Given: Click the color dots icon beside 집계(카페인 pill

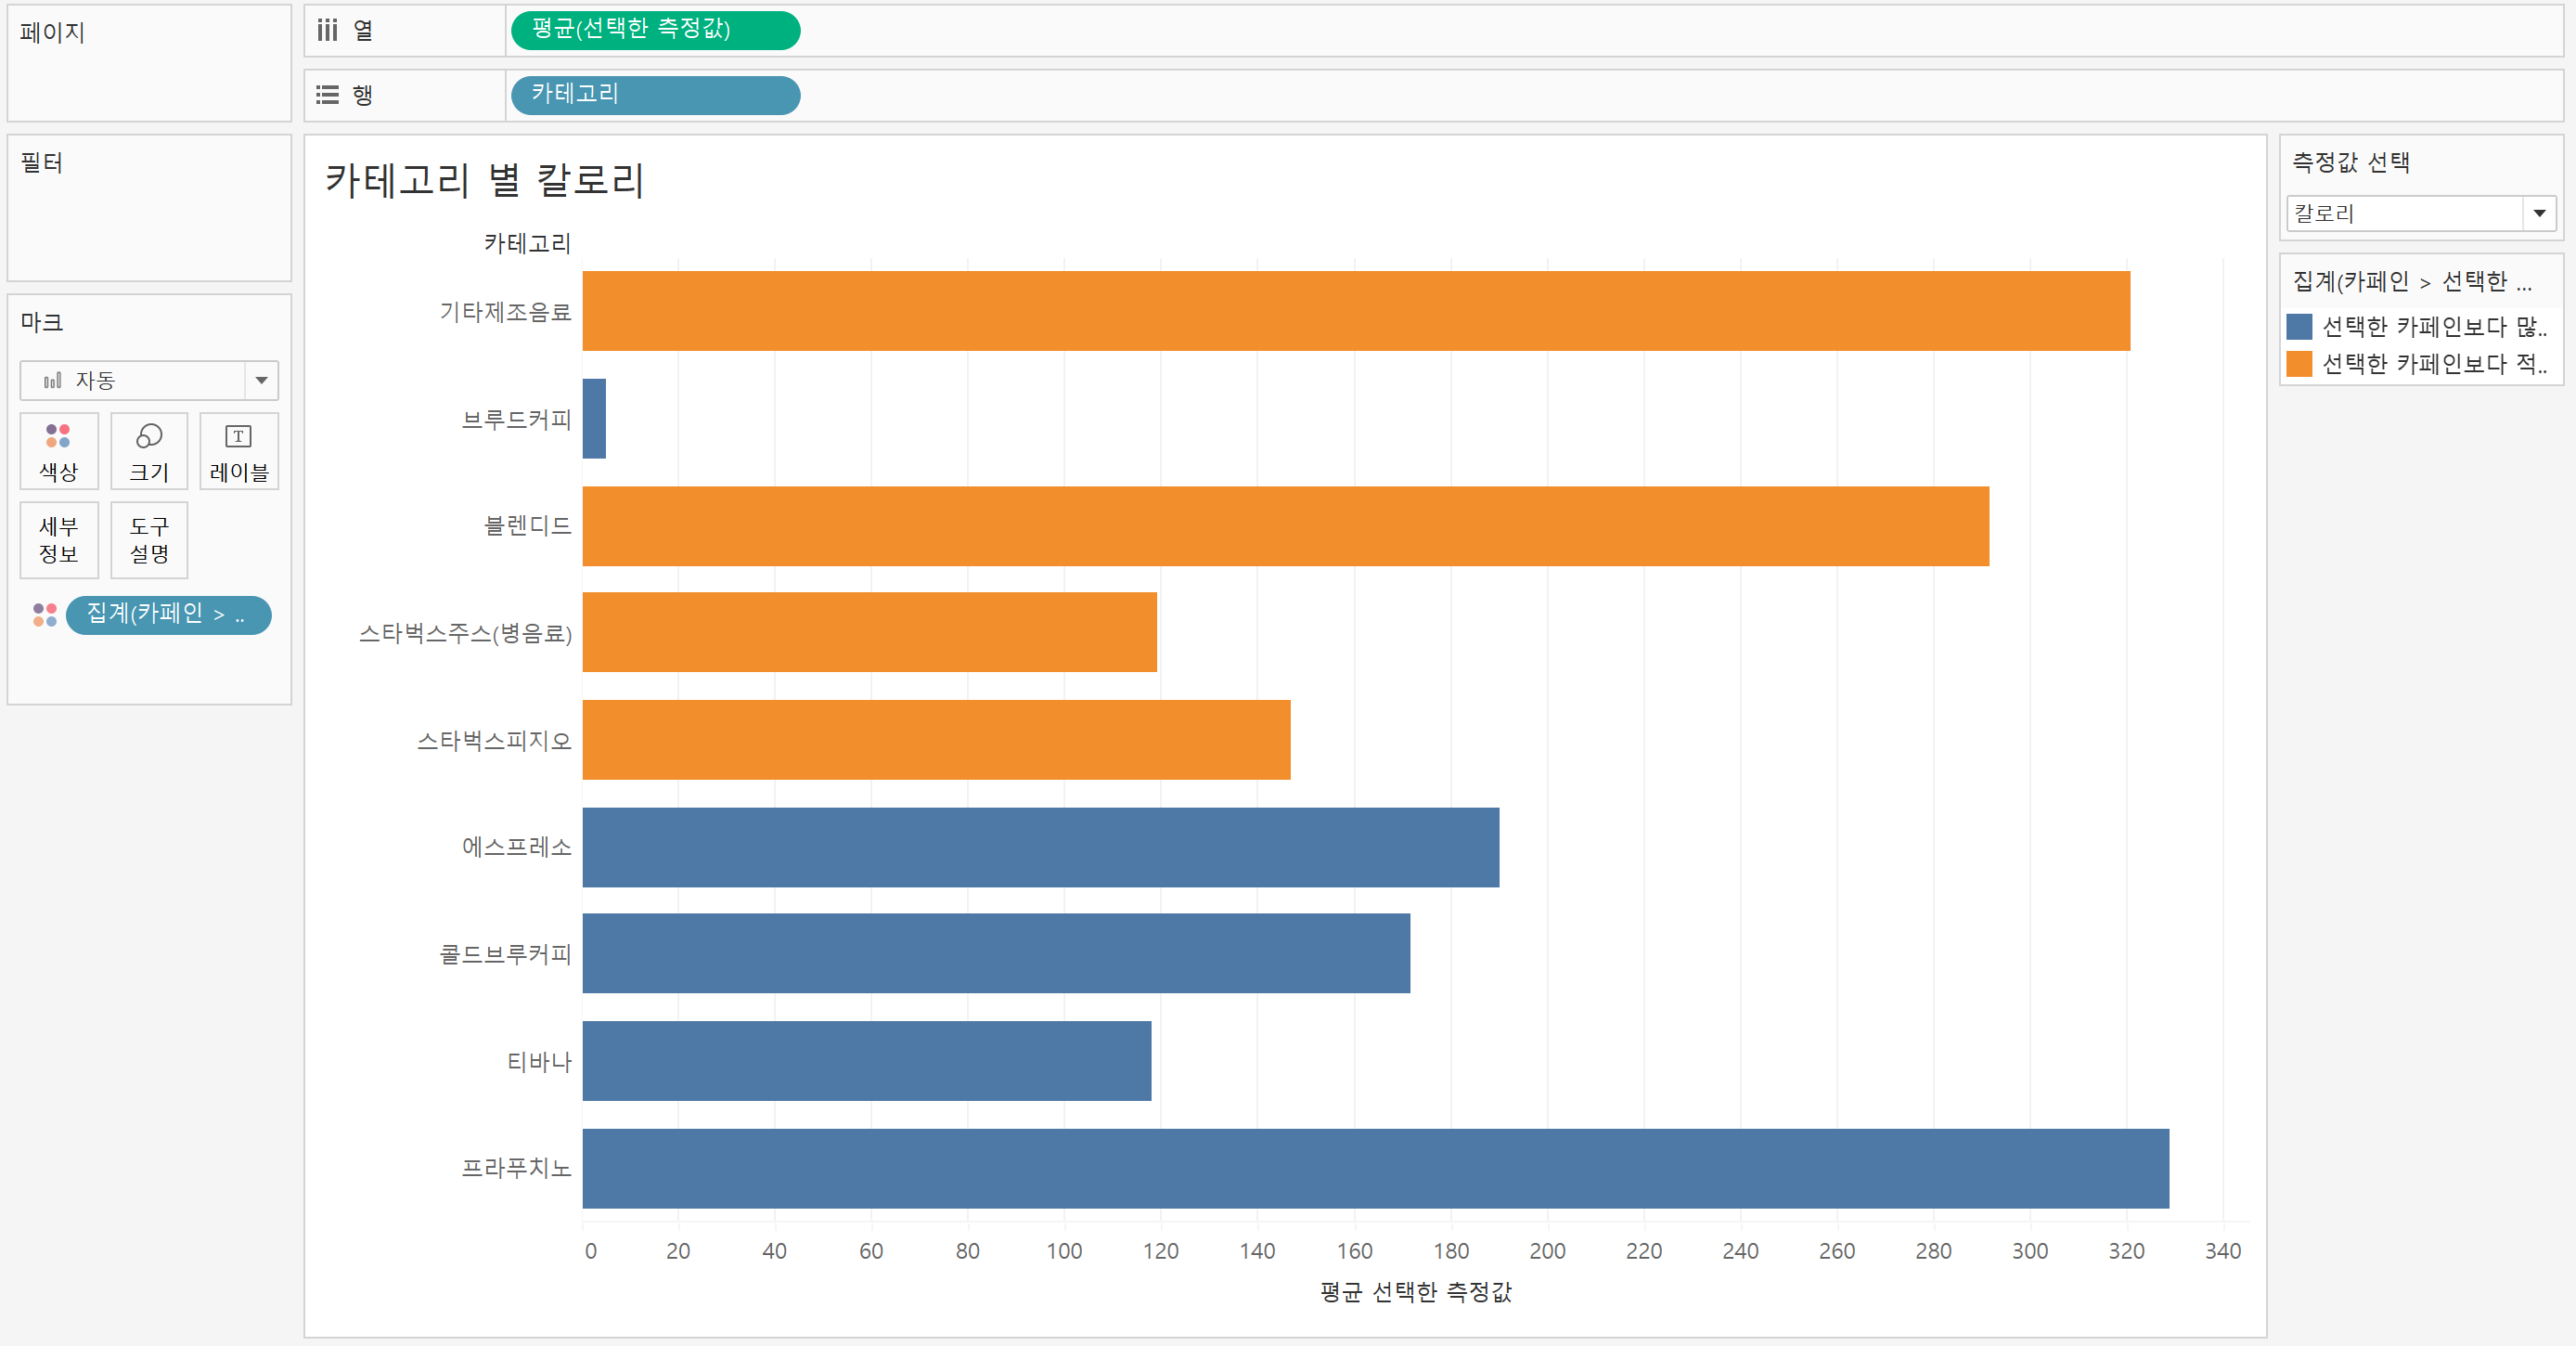Looking at the screenshot, I should pyautogui.click(x=45, y=614).
